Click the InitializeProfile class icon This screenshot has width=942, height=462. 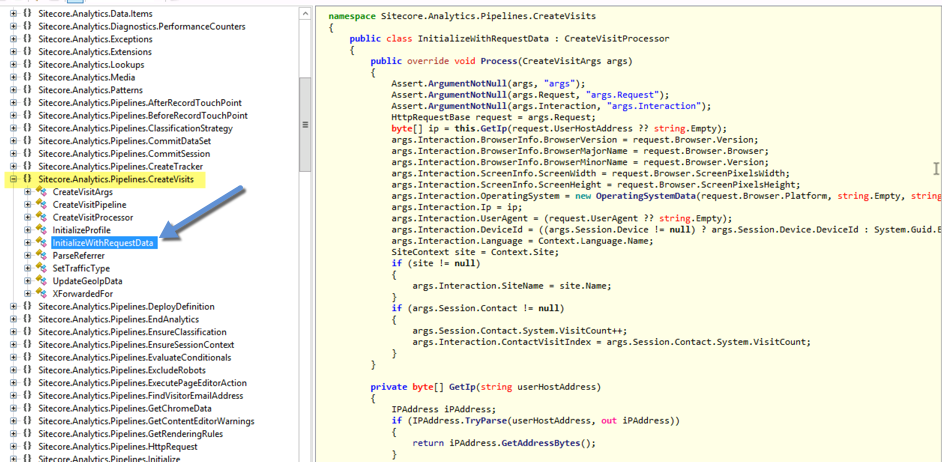[x=41, y=230]
